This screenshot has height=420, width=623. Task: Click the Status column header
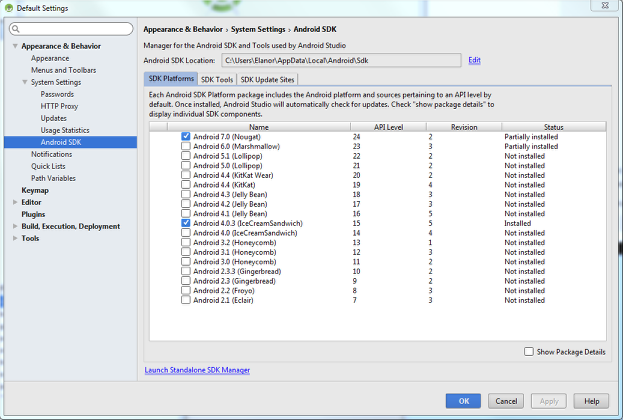(553, 127)
